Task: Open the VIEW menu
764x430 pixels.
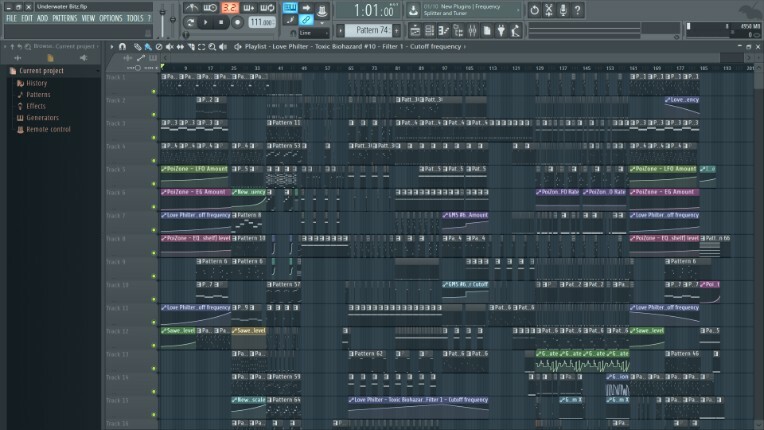Action: (88, 19)
